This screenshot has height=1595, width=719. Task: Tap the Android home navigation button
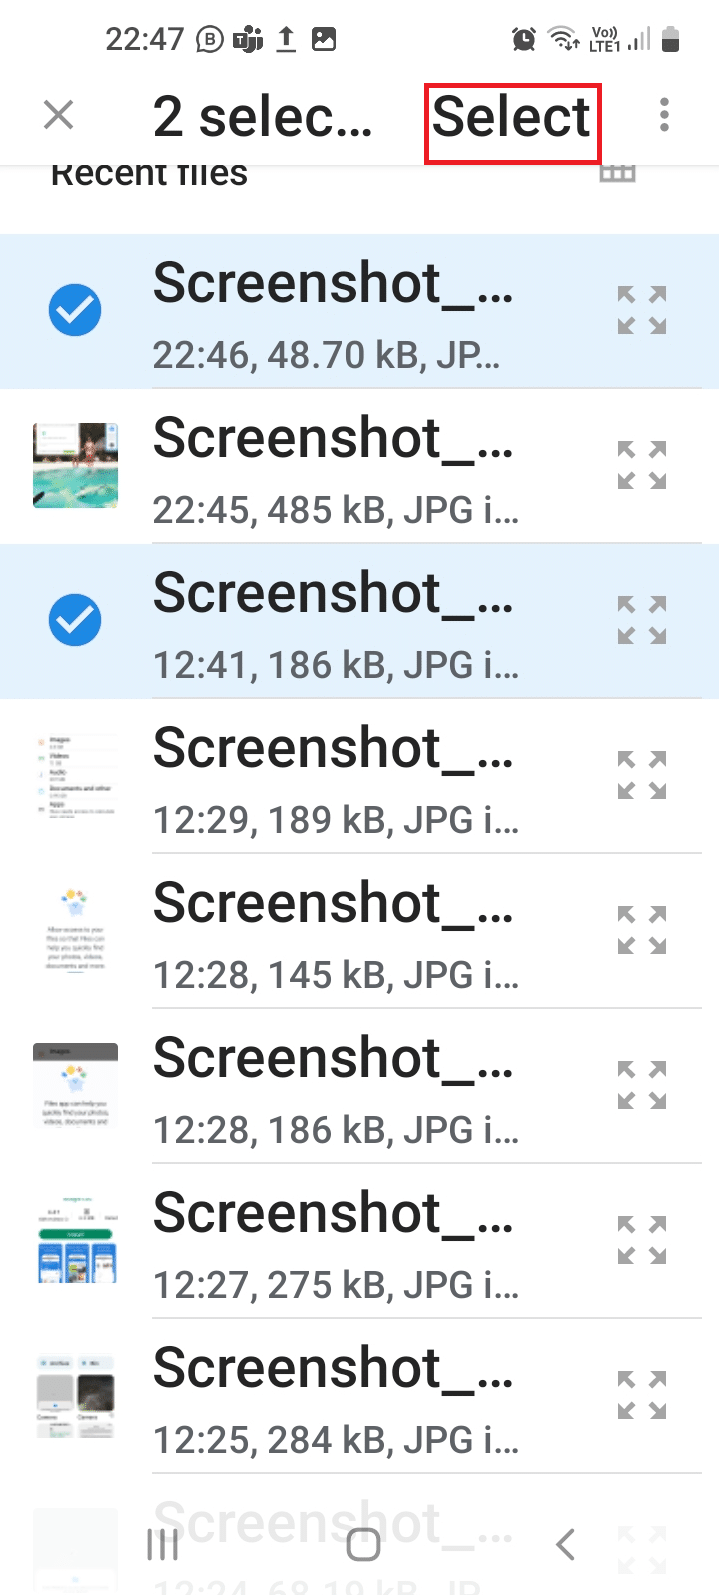[363, 1545]
